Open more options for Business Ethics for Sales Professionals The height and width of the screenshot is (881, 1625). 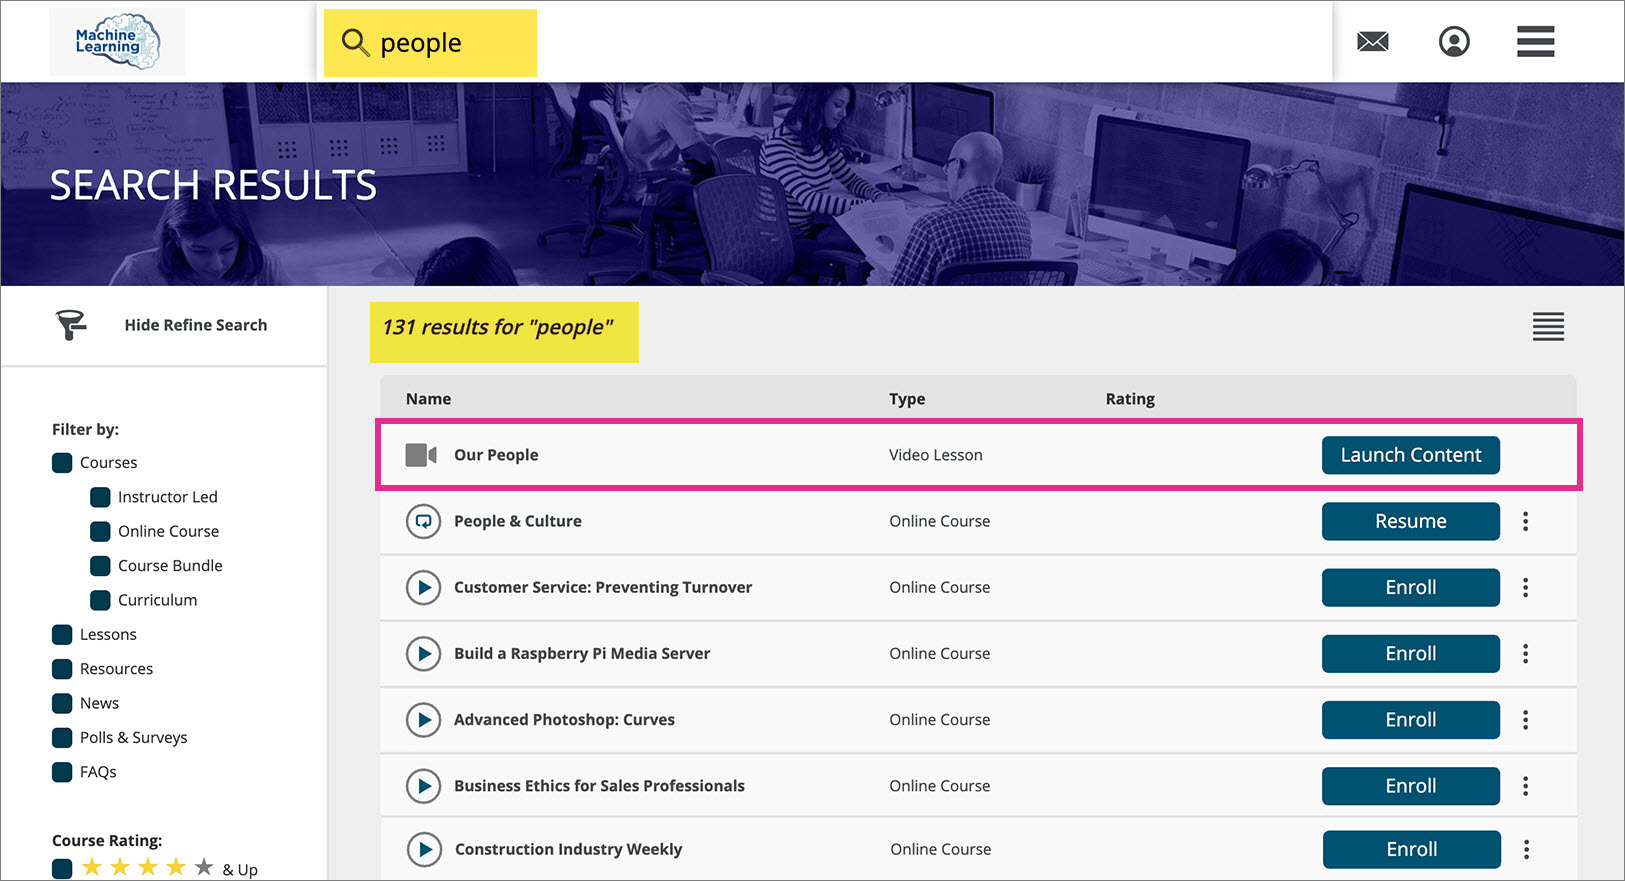(1525, 786)
